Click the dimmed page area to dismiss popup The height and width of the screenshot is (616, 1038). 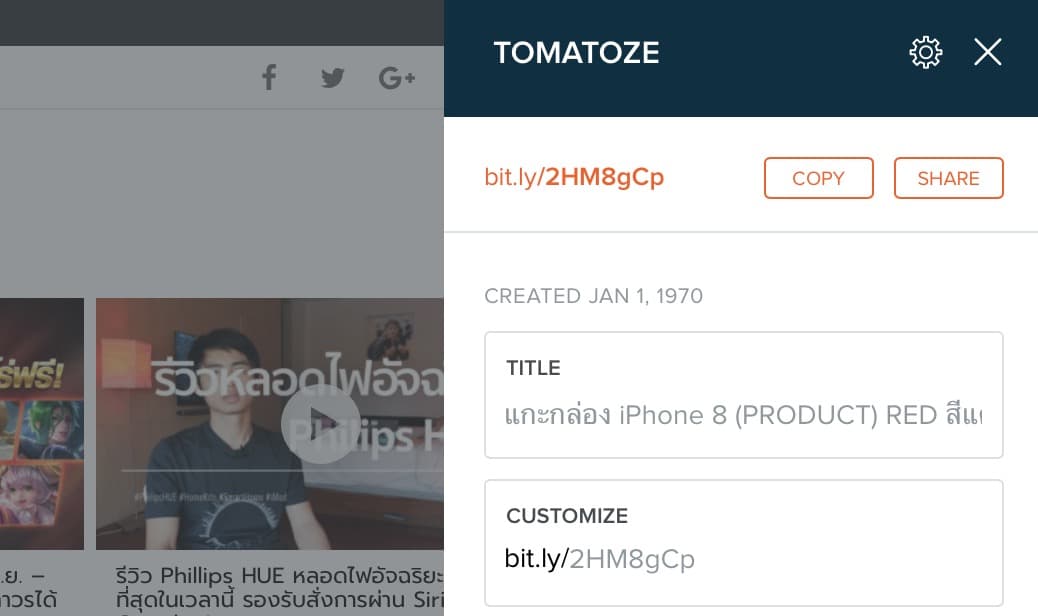[x=200, y=200]
